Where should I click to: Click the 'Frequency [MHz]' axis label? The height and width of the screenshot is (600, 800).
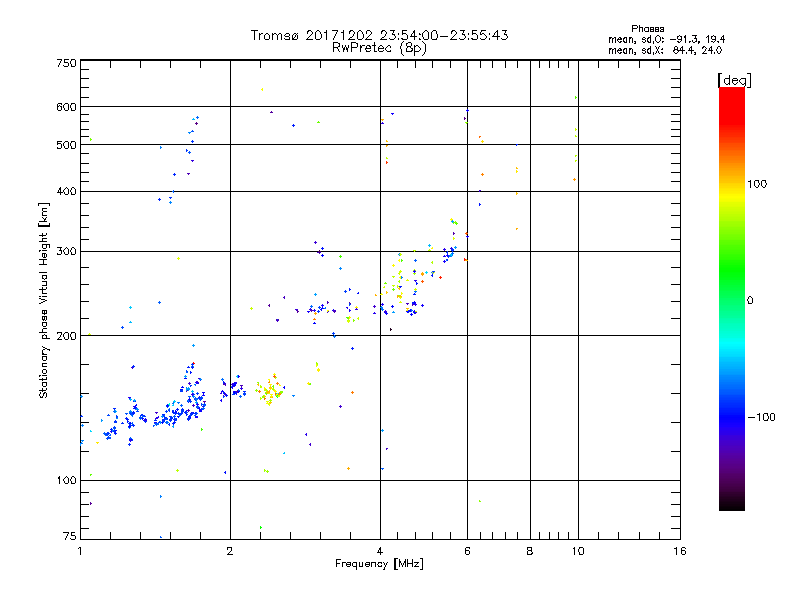tap(379, 564)
